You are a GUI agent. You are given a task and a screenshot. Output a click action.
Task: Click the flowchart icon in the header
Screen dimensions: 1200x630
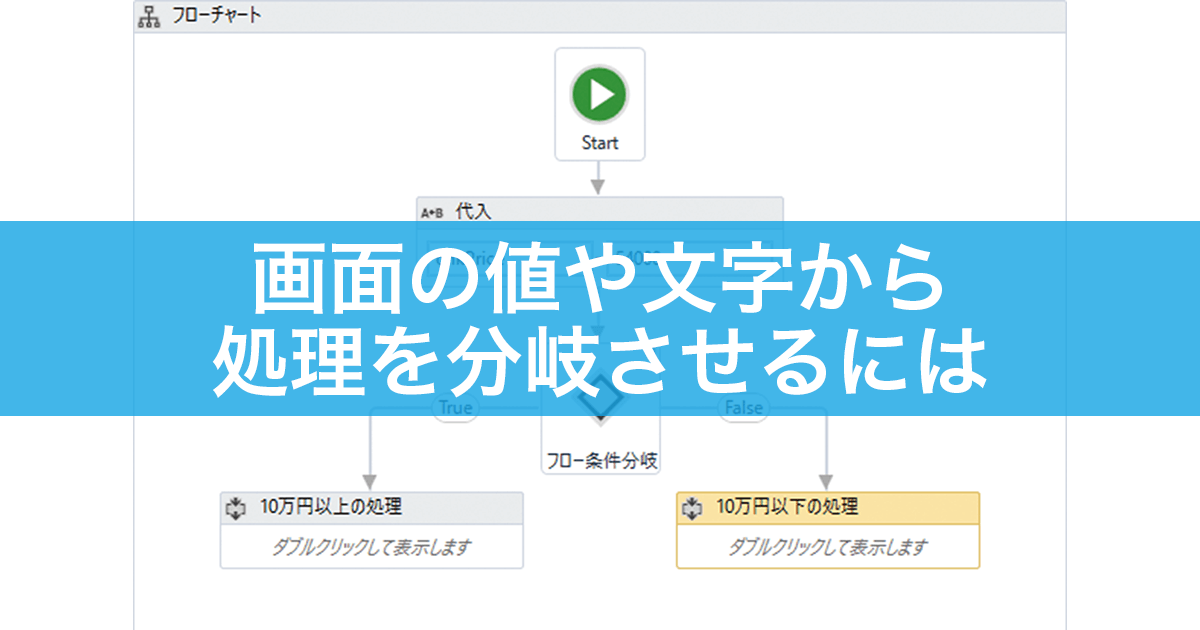[149, 17]
